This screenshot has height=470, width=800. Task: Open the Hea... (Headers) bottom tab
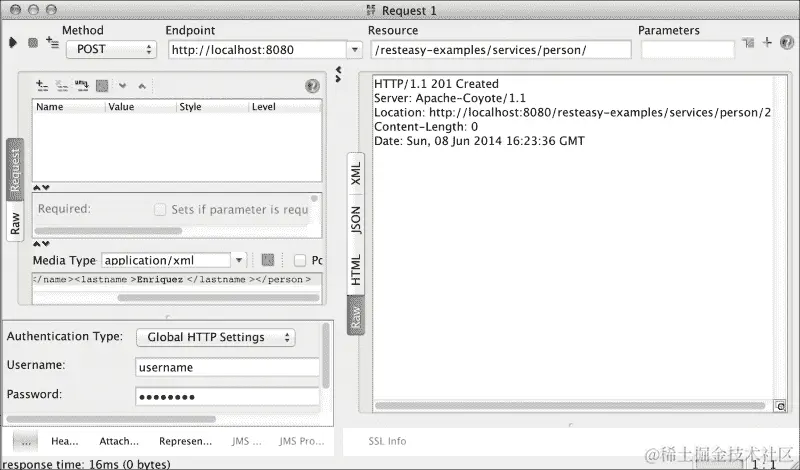click(x=65, y=441)
